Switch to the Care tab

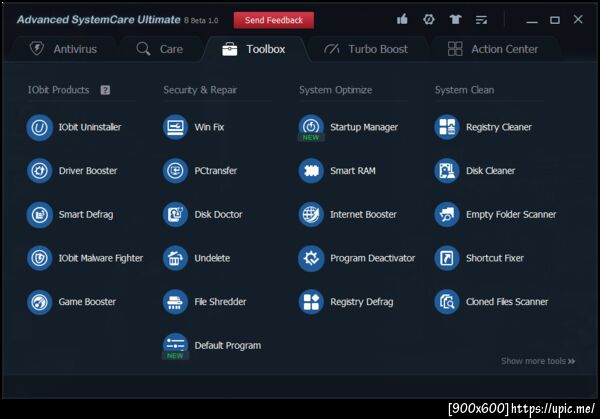[160, 49]
